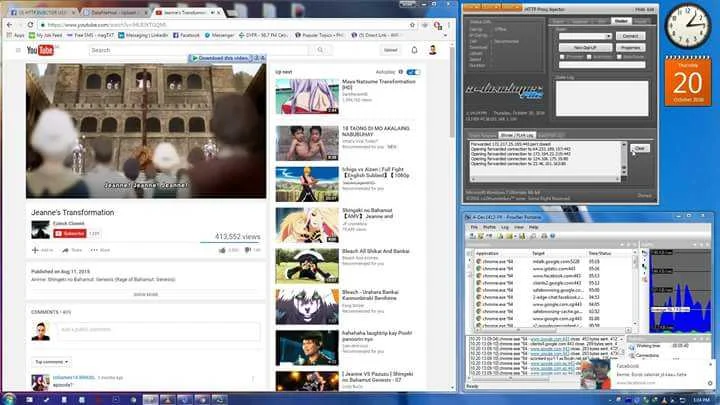This screenshot has width=720, height=405.
Task: Click the Add a public comment box
Action: (158, 330)
